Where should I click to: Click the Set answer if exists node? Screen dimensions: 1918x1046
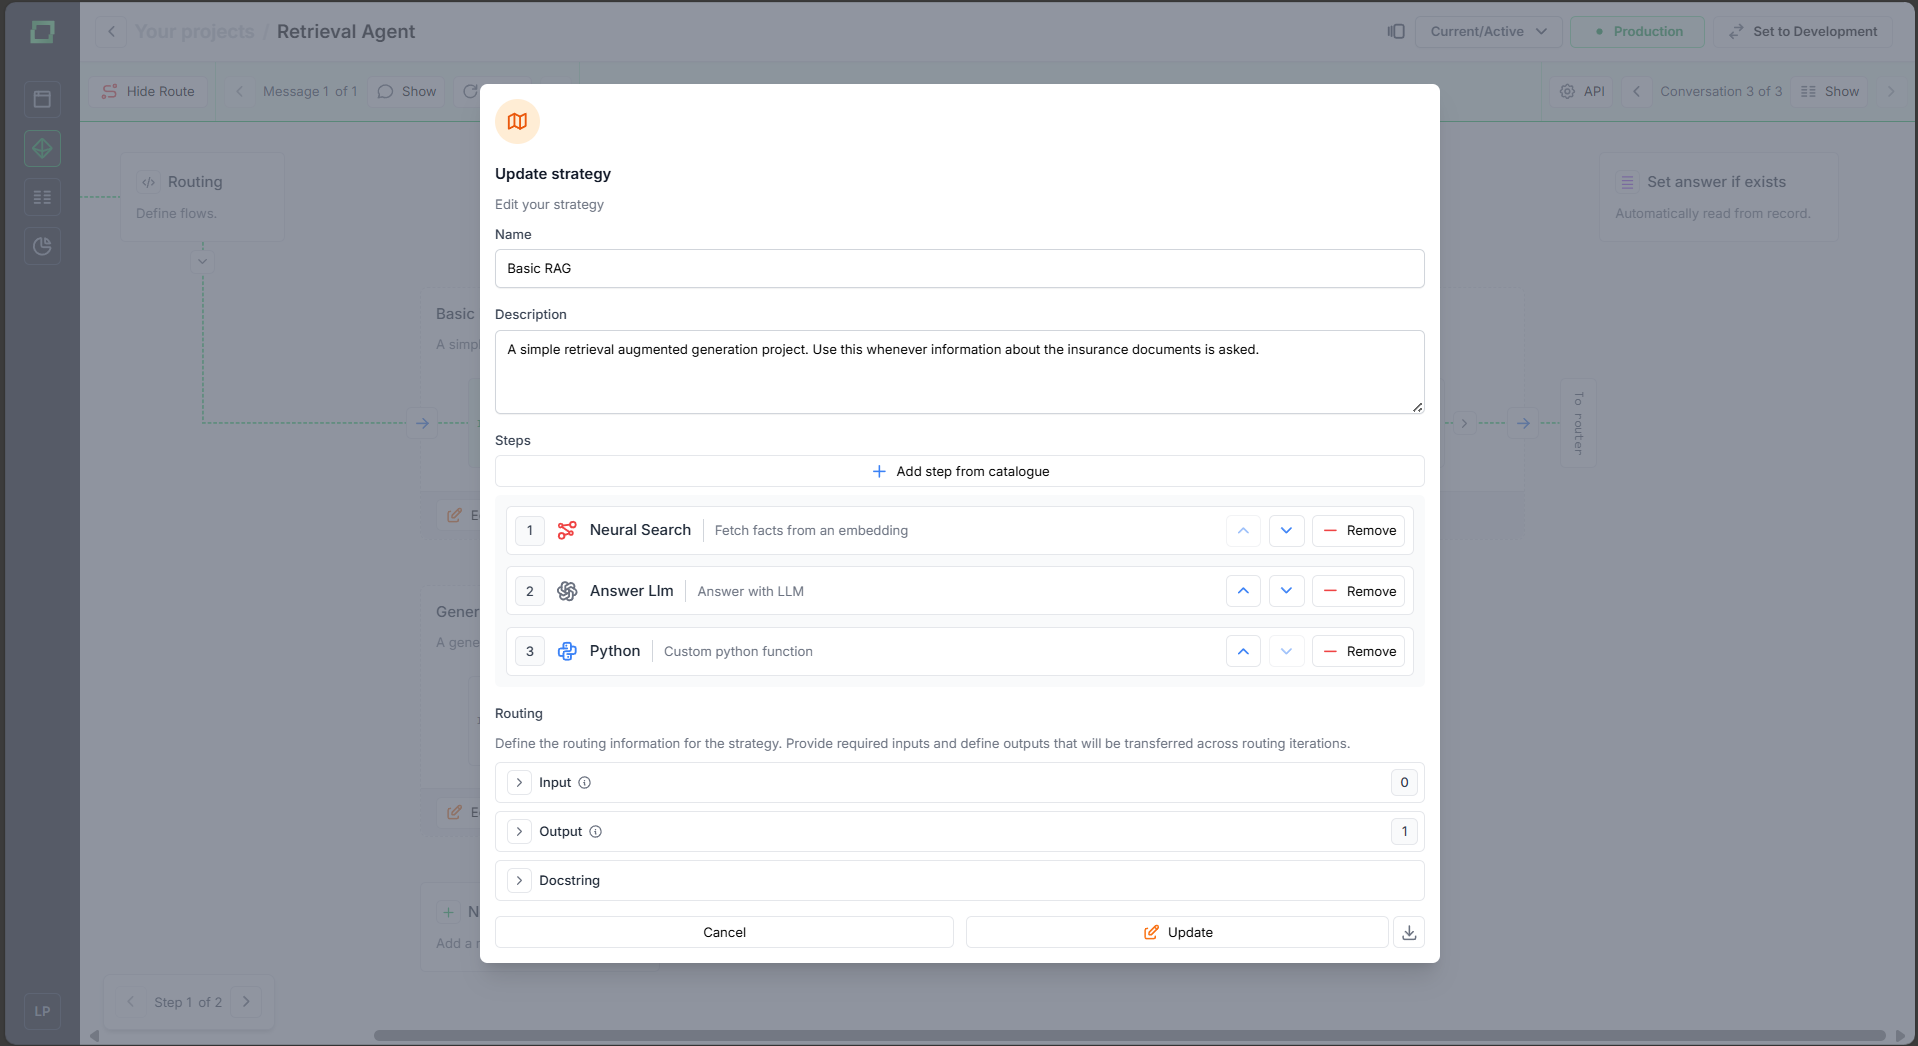point(1718,197)
